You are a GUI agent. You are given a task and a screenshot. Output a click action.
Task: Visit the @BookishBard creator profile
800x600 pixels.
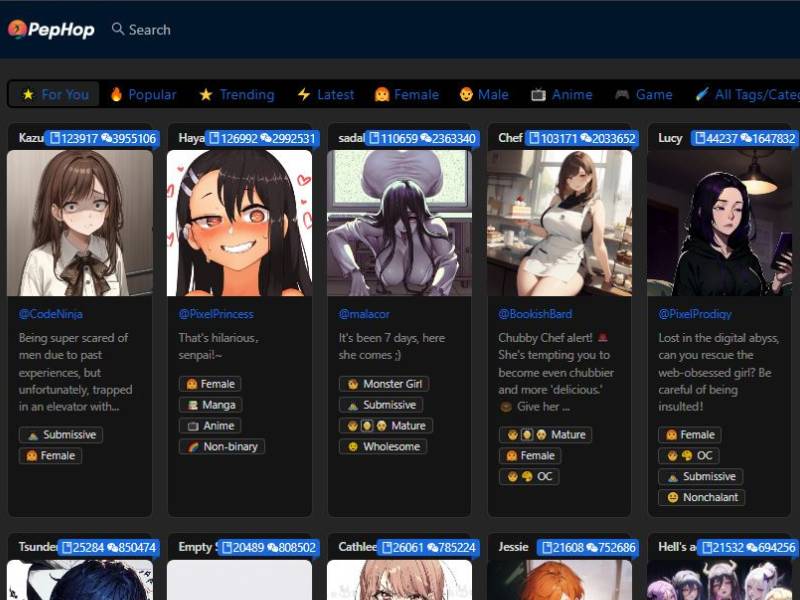point(535,314)
